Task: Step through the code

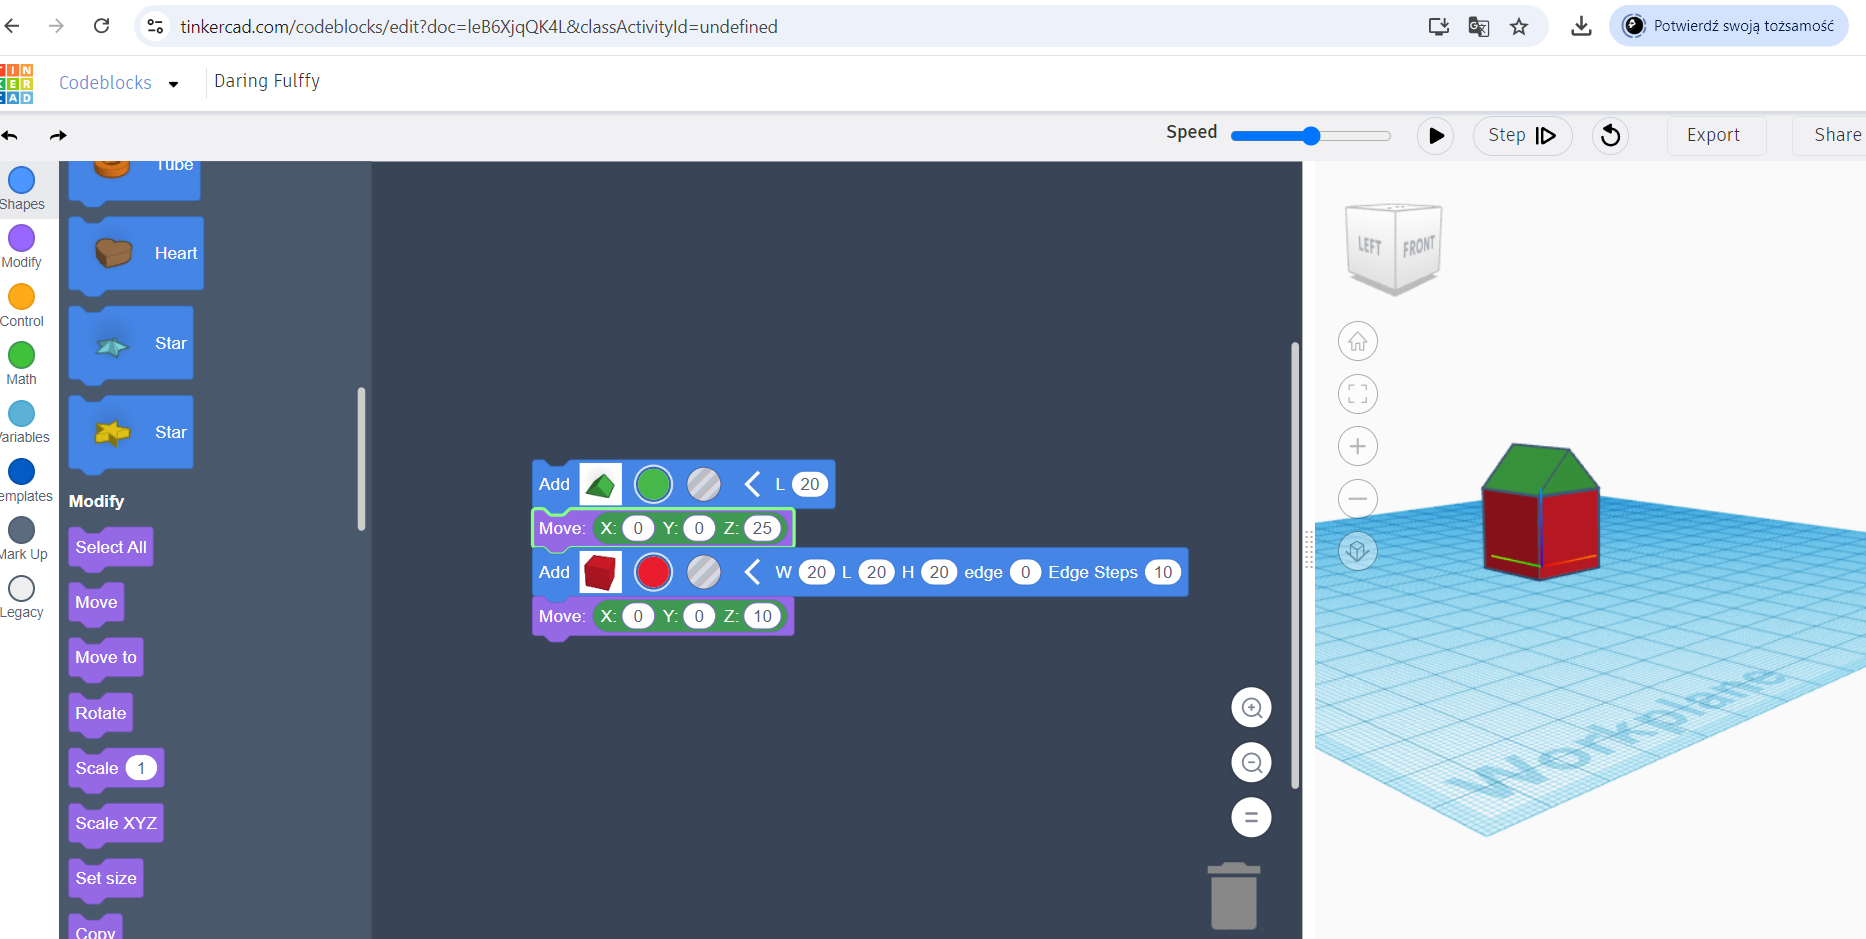Action: [x=1522, y=136]
